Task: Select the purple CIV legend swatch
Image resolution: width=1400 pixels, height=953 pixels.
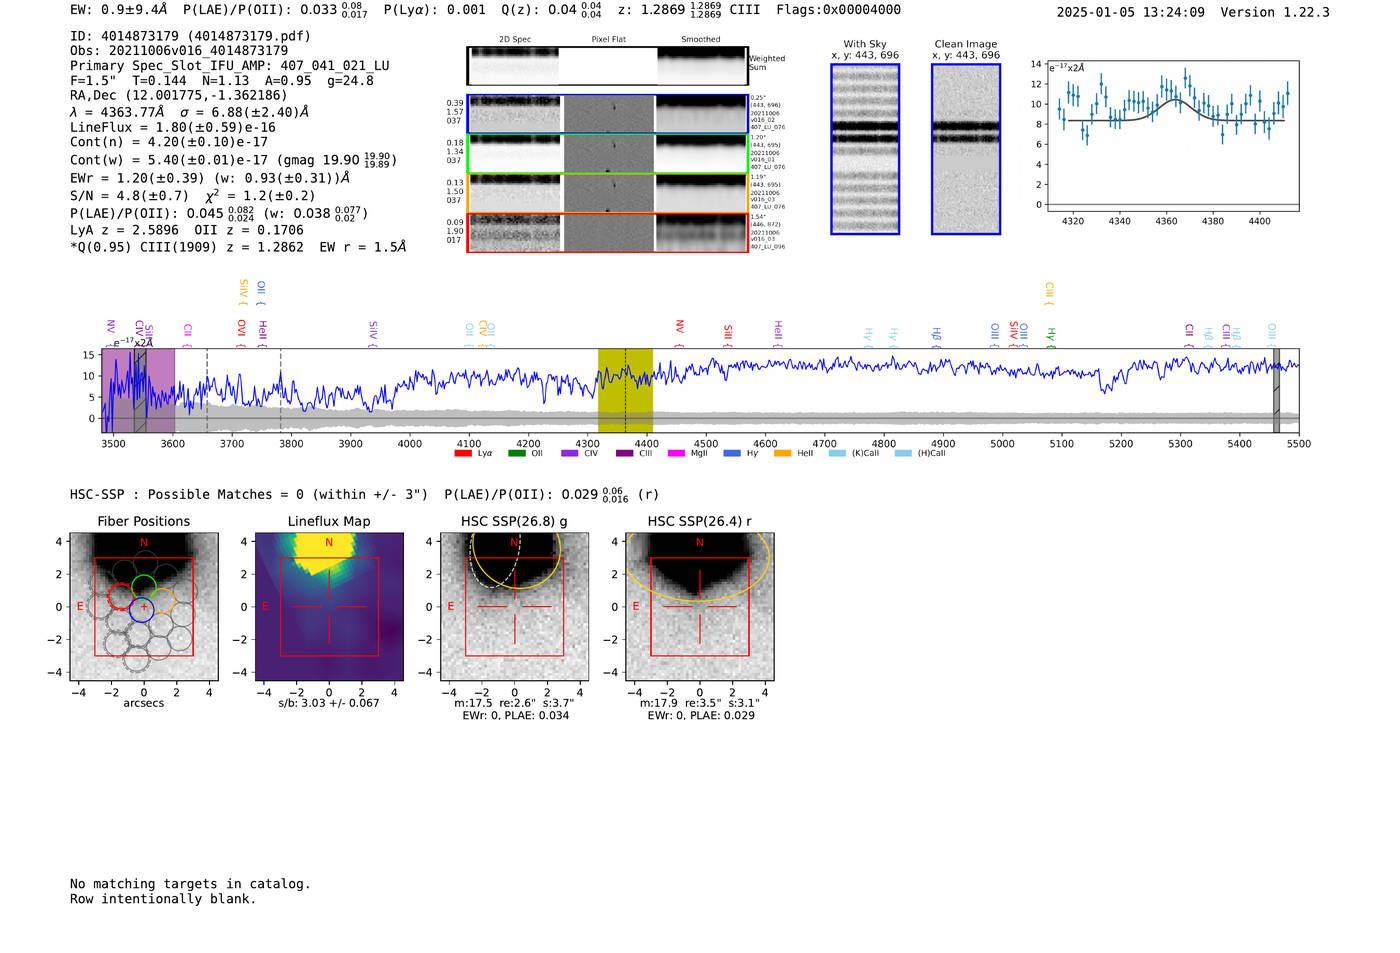Action: (x=570, y=453)
